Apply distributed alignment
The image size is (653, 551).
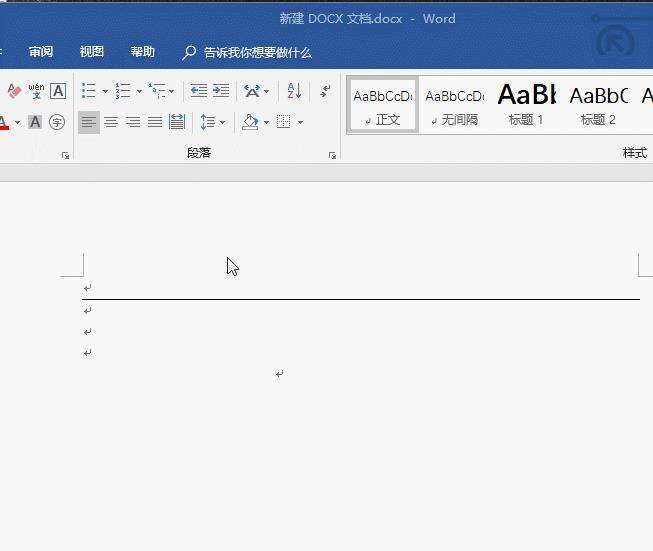[177, 122]
